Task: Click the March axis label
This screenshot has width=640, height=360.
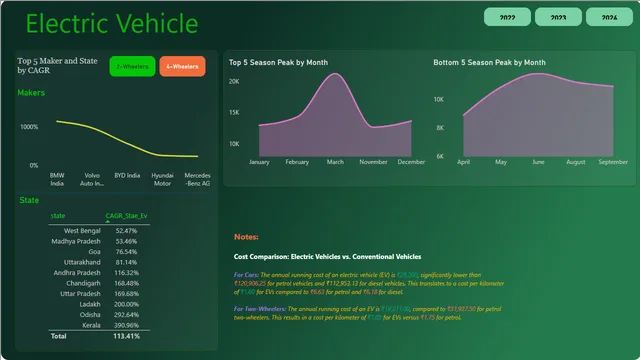Action: (x=335, y=162)
